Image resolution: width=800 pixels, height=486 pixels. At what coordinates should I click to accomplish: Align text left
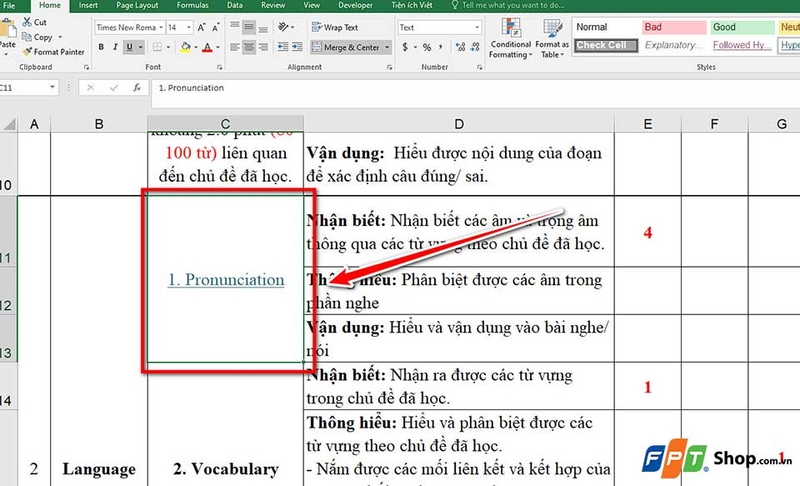[x=235, y=47]
